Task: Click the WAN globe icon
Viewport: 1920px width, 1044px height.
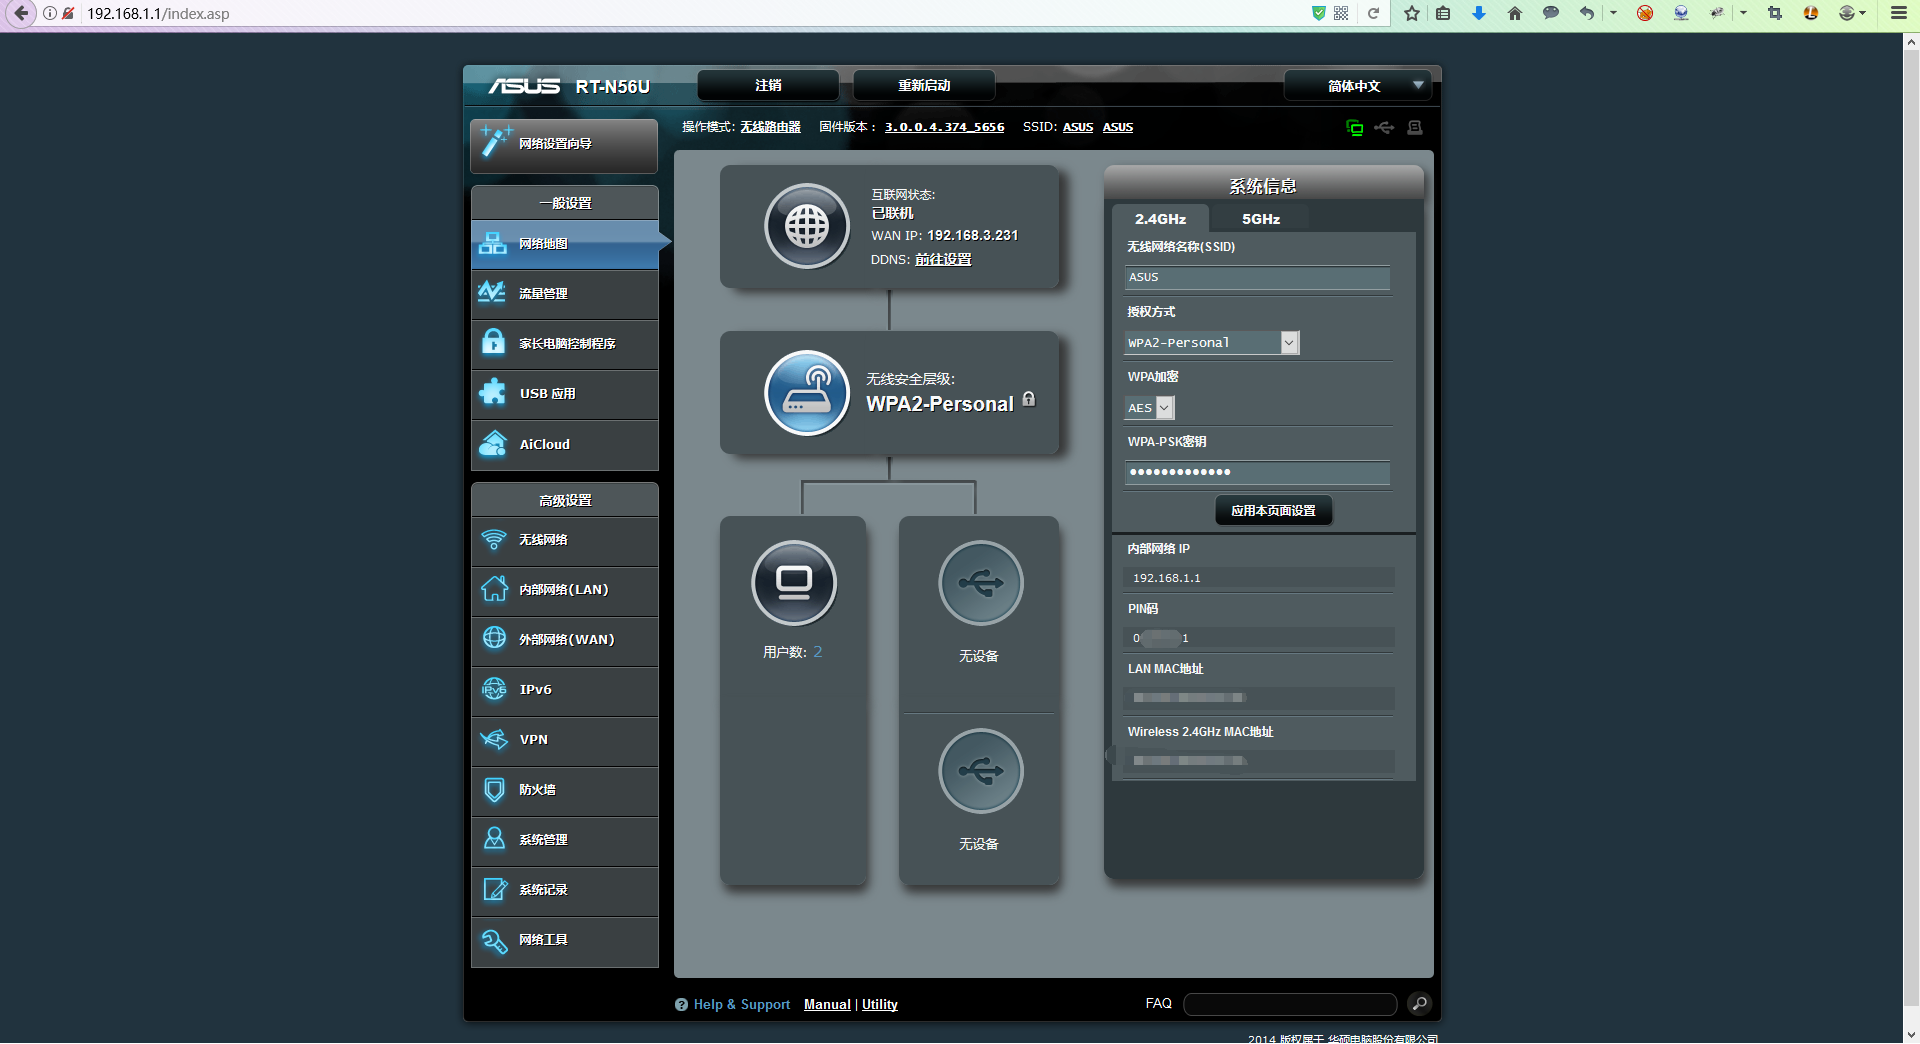Action: tap(494, 638)
